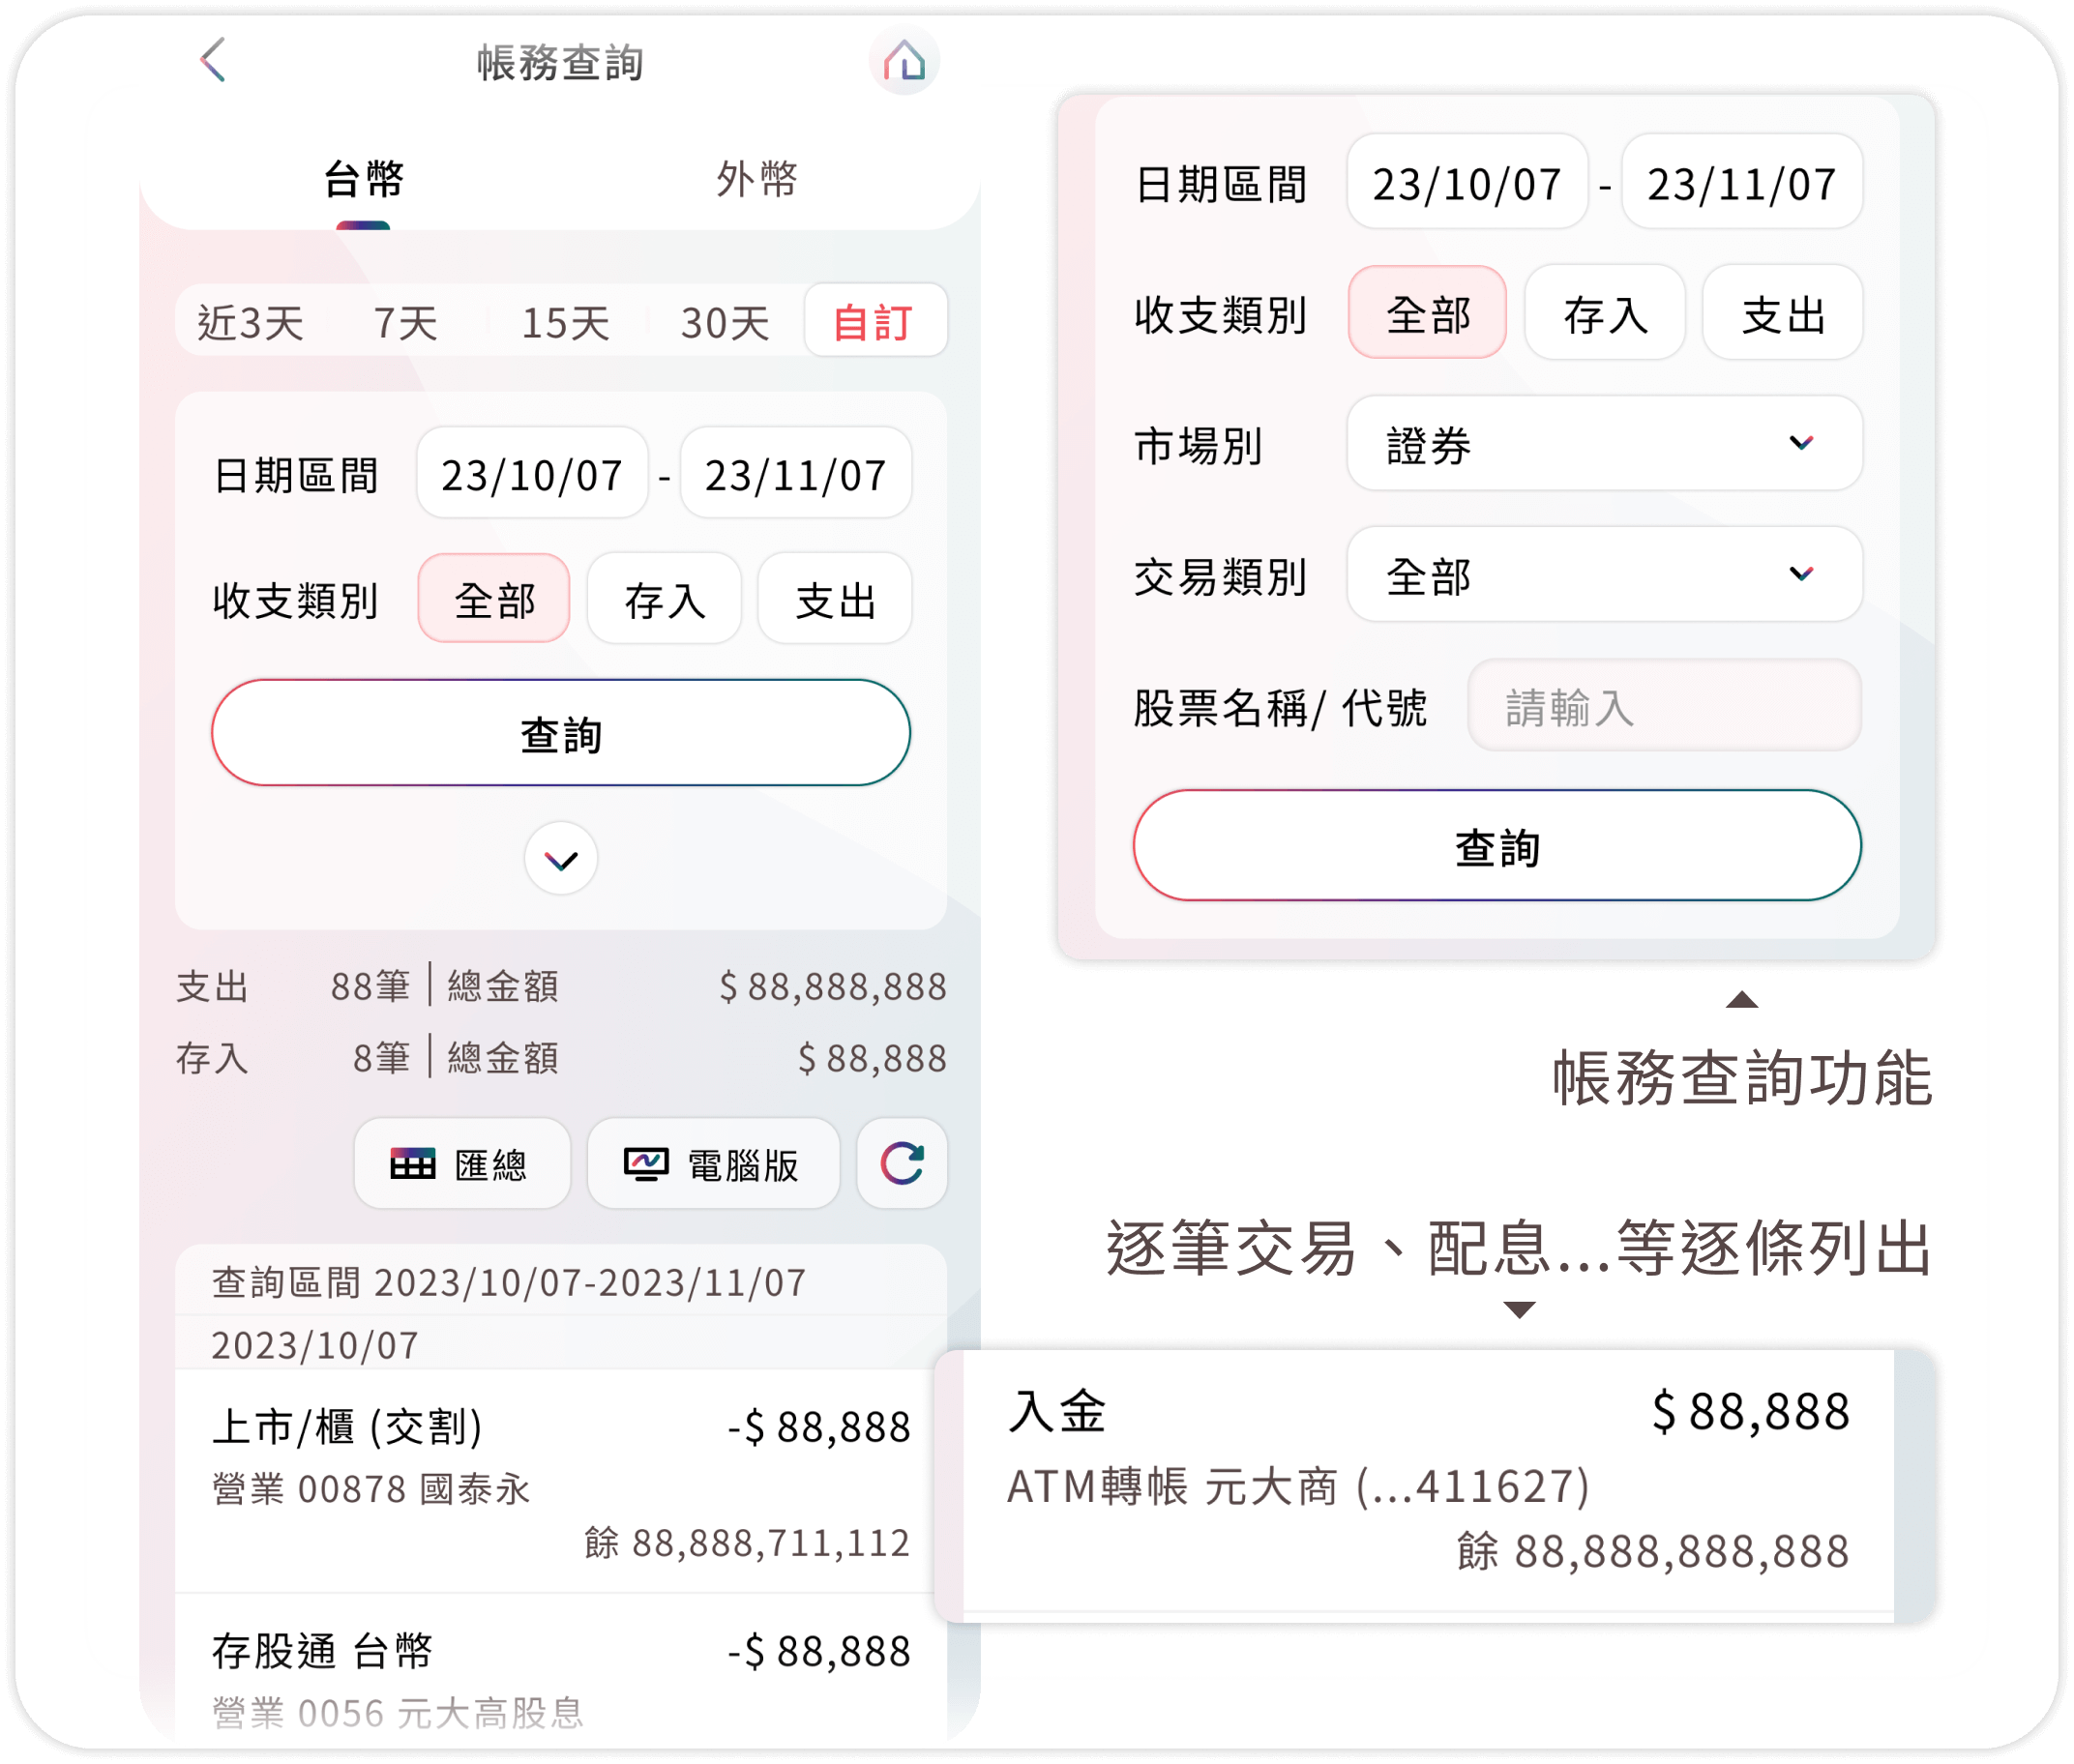
Task: Open the 電腦版 desktop version button
Action: point(713,1163)
